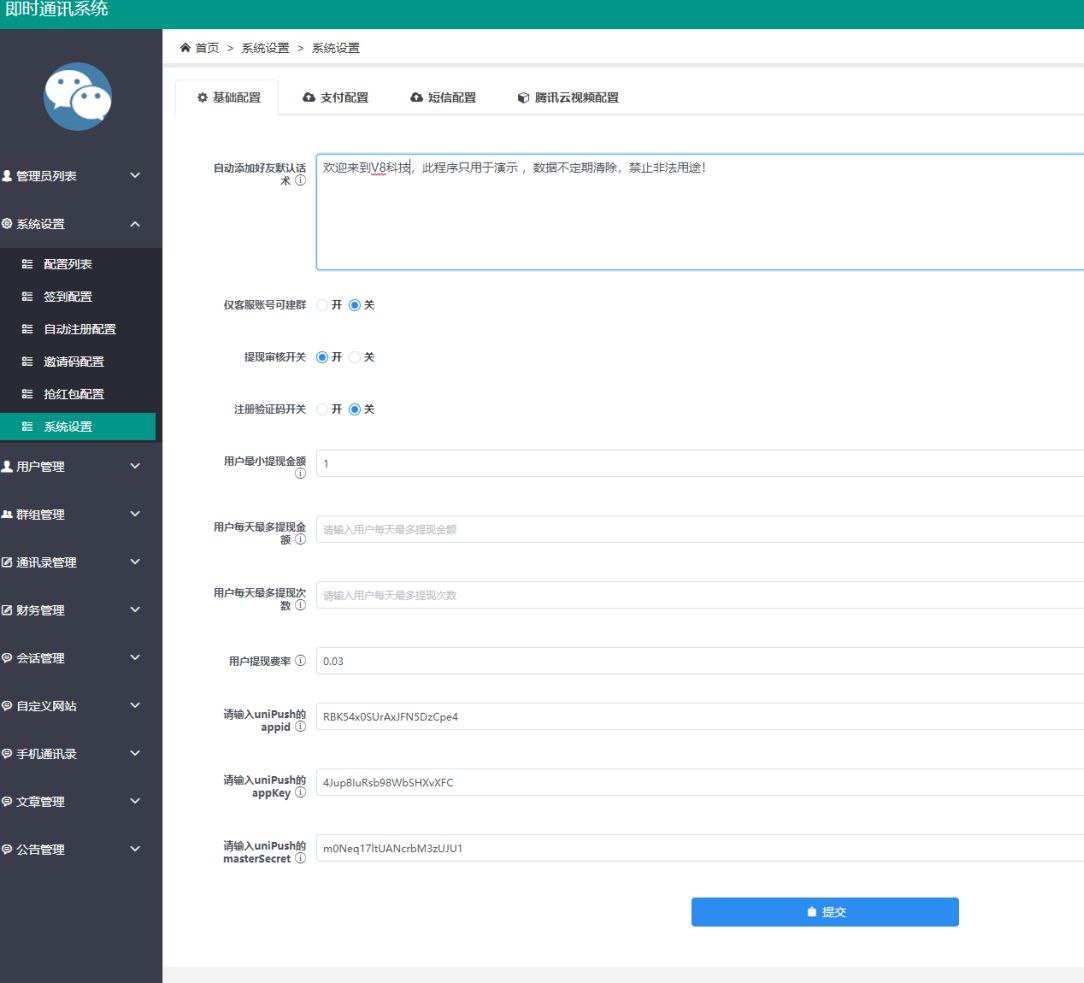
Task: Click info icon next to uniPush masterSecret
Action: pos(300,859)
